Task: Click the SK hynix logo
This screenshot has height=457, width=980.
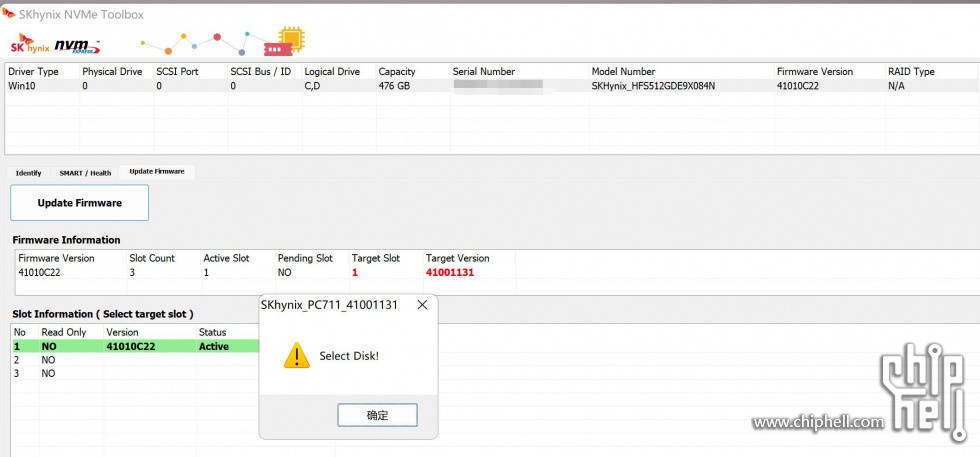Action: click(30, 44)
